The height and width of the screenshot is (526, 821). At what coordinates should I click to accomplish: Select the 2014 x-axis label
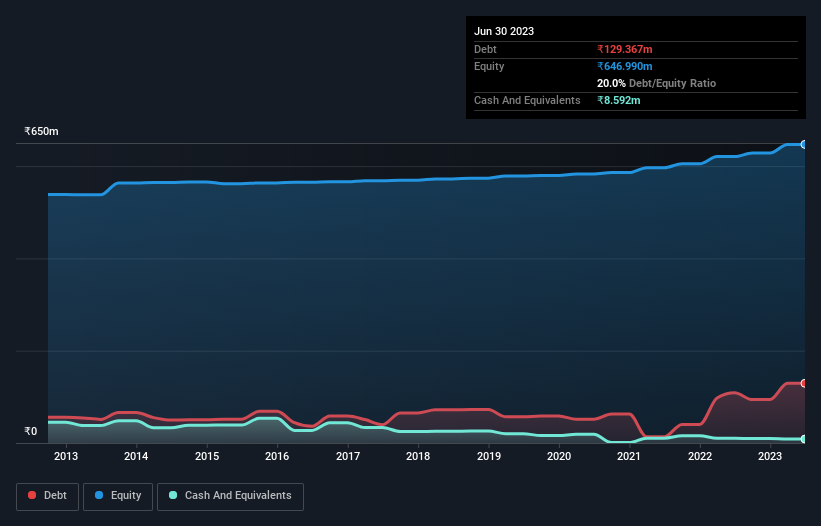(x=136, y=456)
